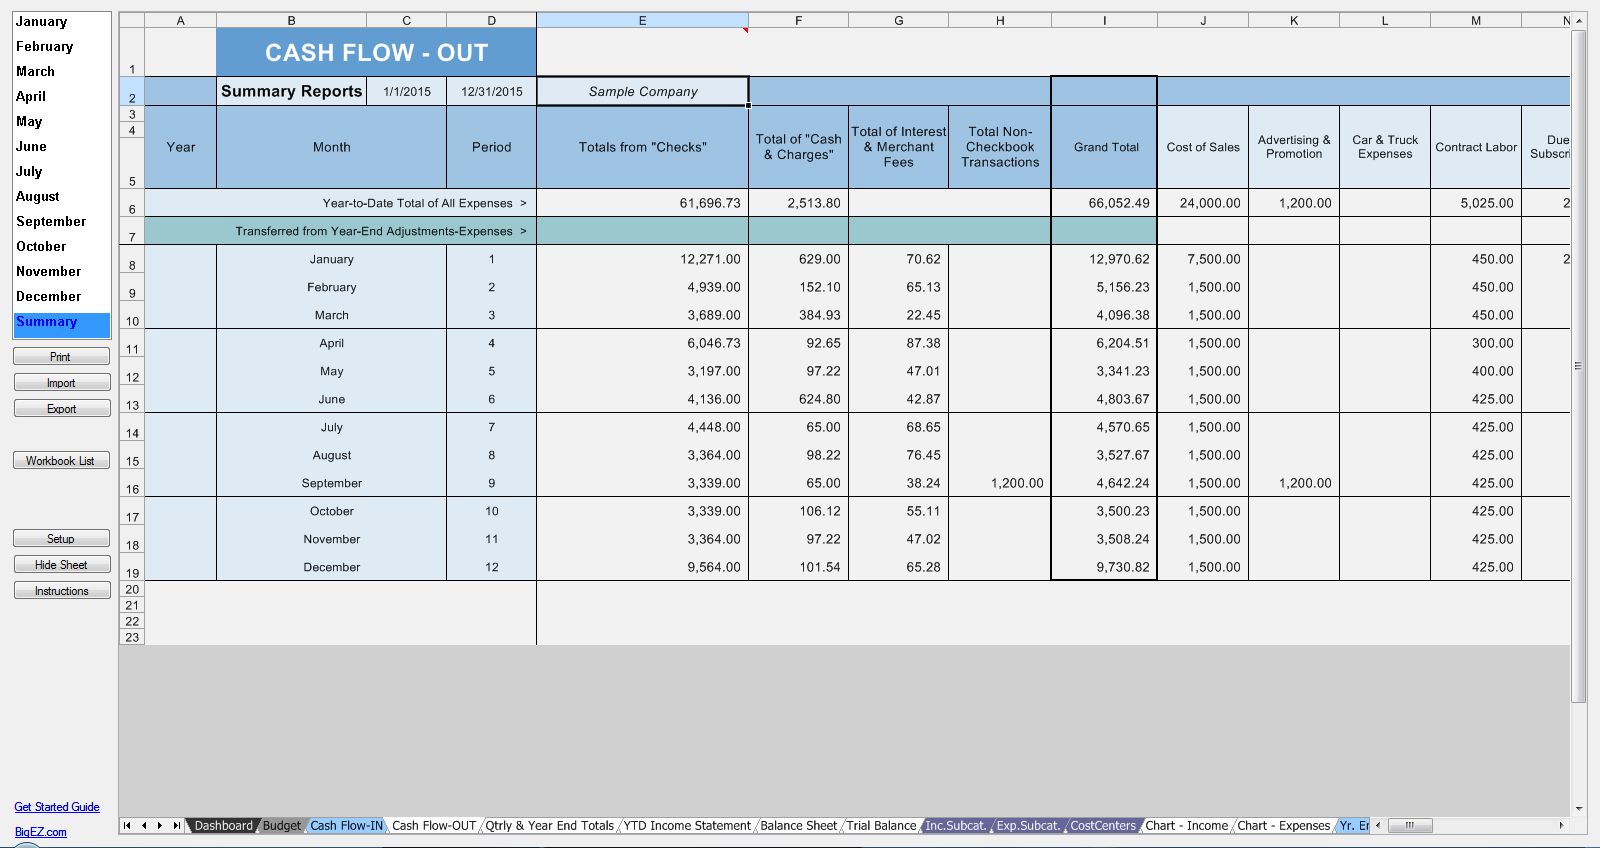Click the Export button
The height and width of the screenshot is (848, 1600).
[x=61, y=409]
